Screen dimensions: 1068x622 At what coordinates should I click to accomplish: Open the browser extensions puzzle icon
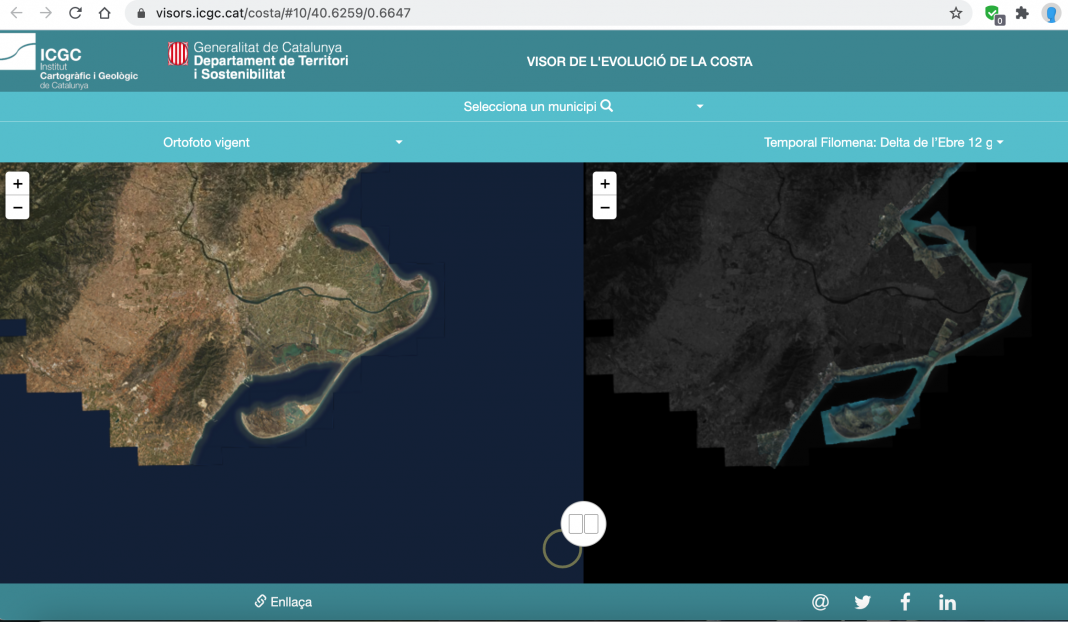tap(1022, 14)
